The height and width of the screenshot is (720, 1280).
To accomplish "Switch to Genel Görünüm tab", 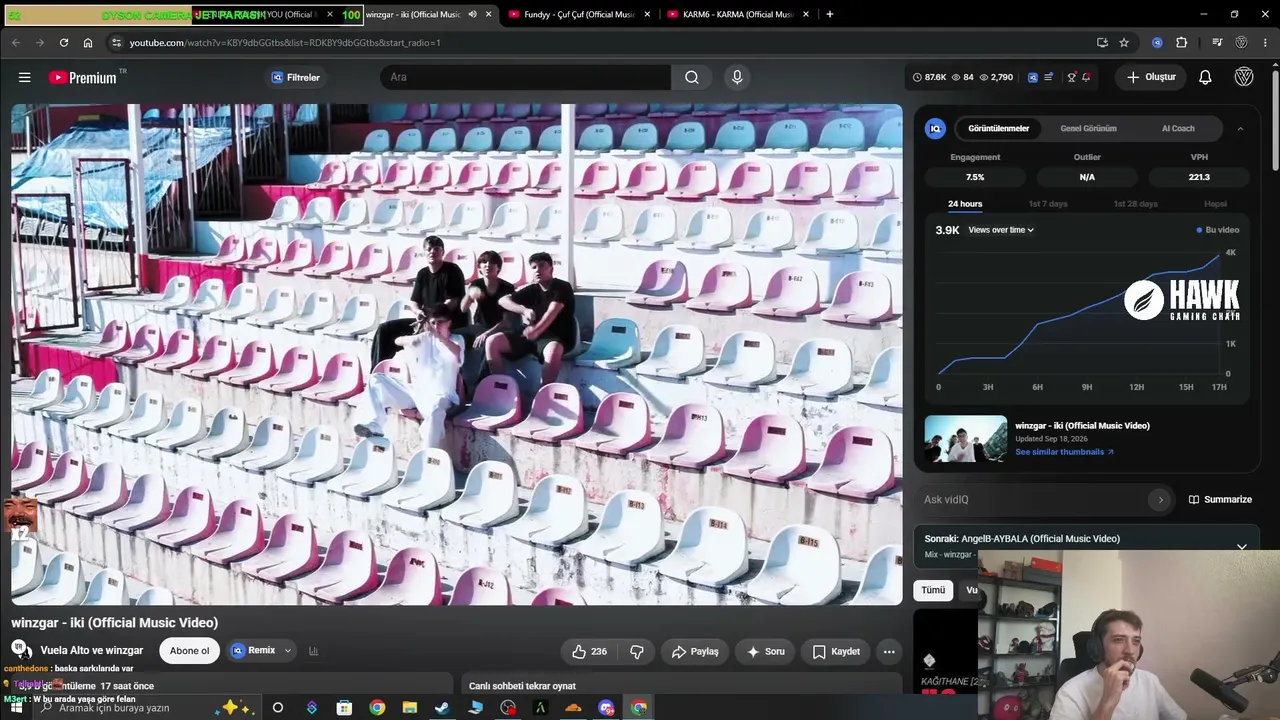I will tap(1088, 128).
